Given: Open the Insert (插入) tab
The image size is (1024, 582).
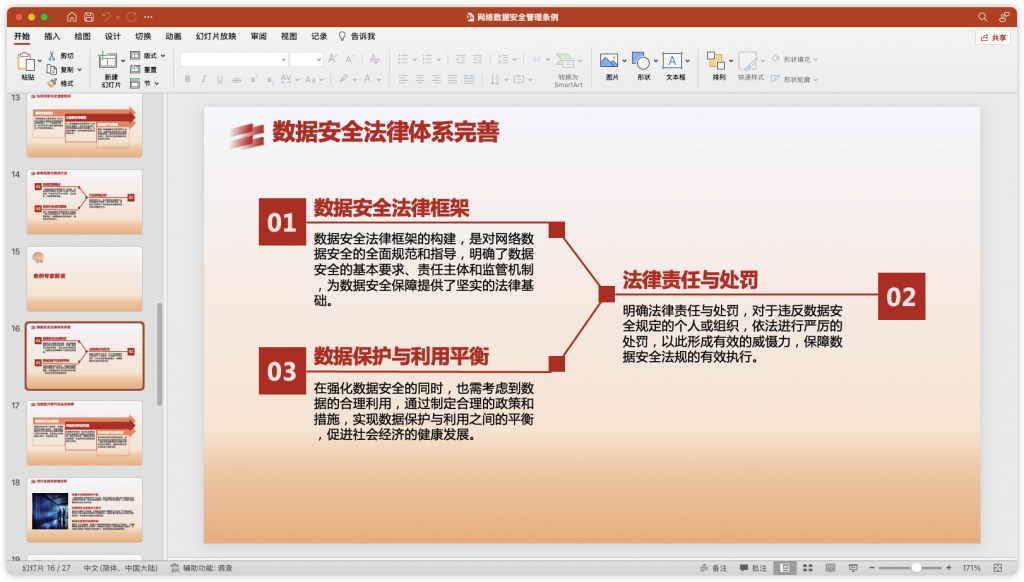Looking at the screenshot, I should pos(52,37).
